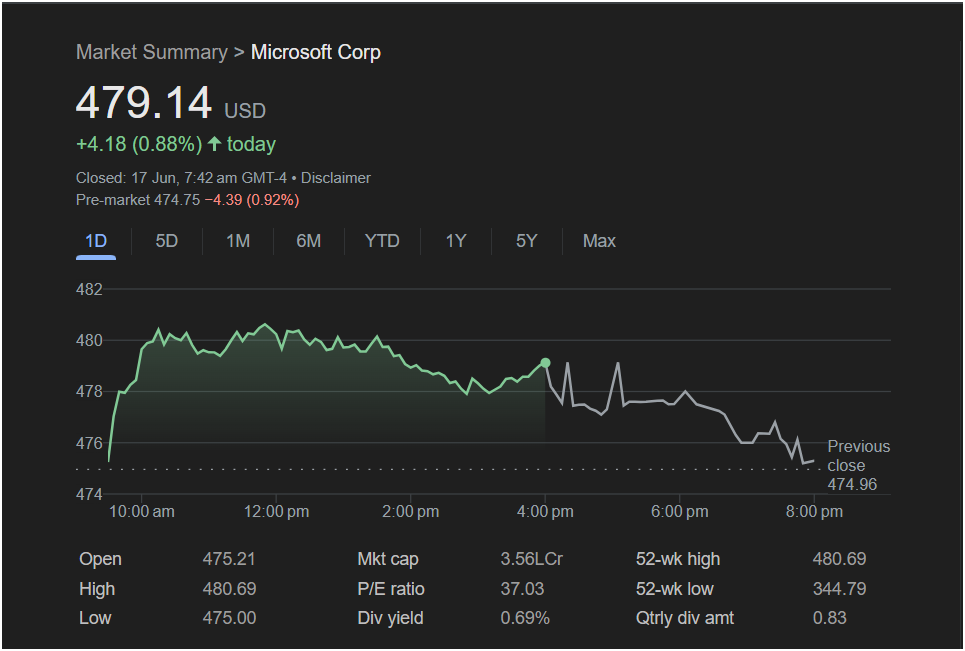The height and width of the screenshot is (651, 965).
Task: Click the Div yield label
Action: [x=390, y=618]
